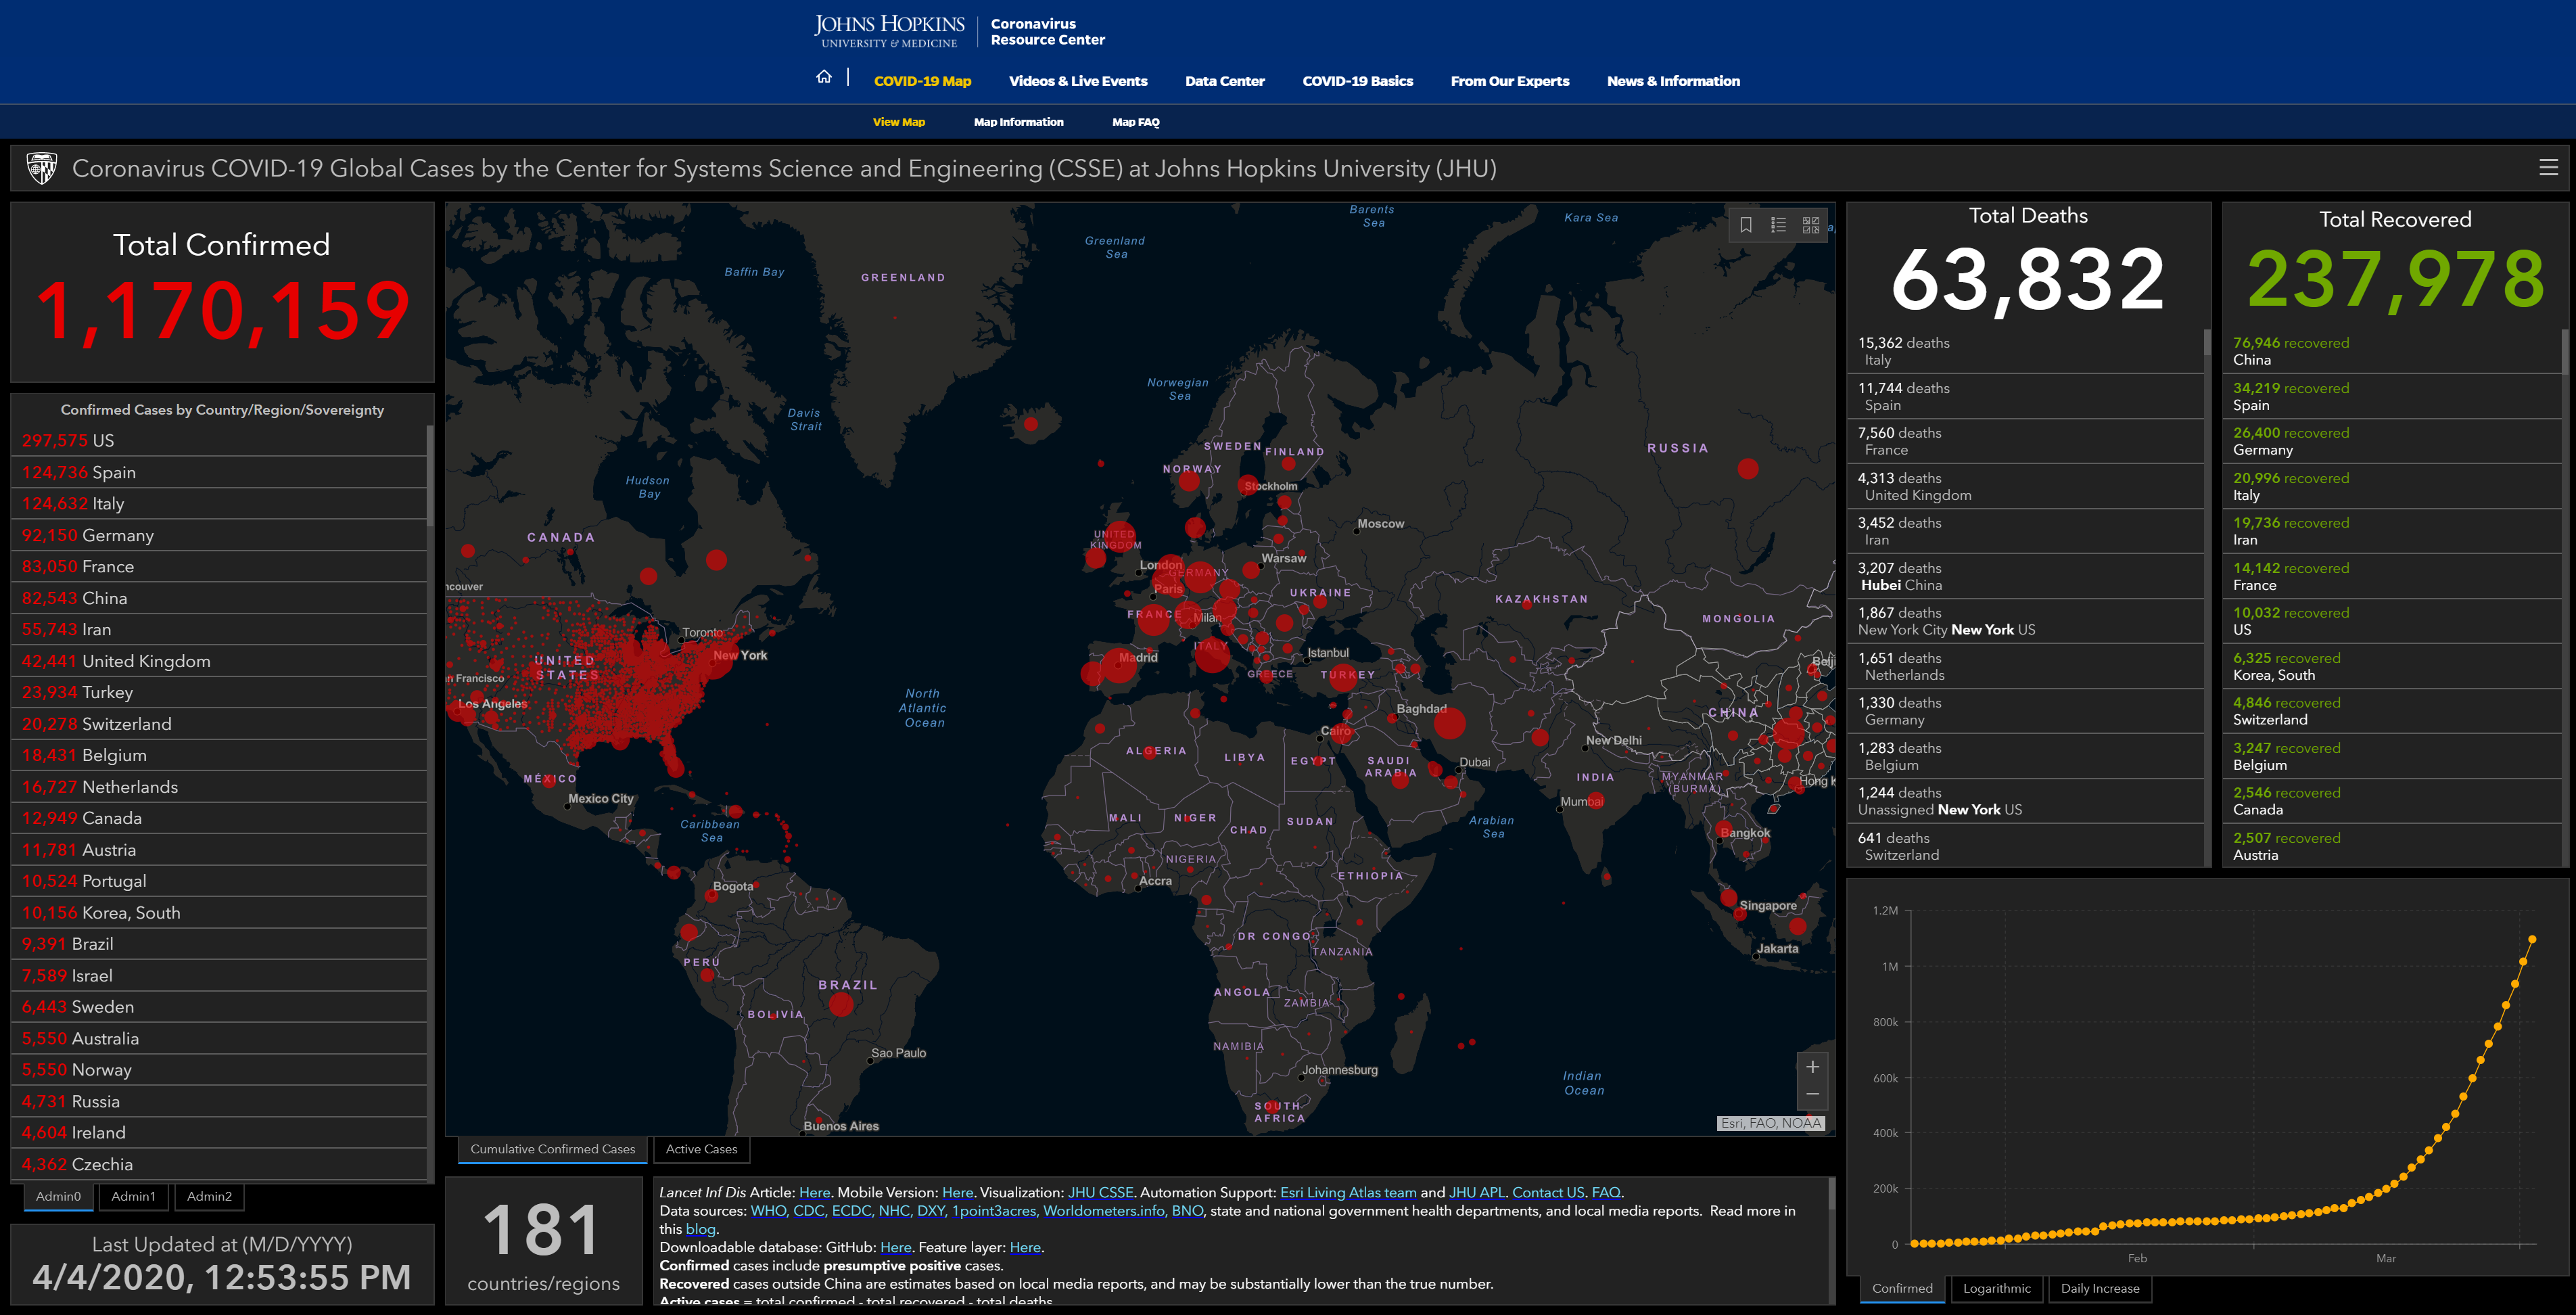
Task: Click the New York City deaths entry
Action: (x=2026, y=622)
